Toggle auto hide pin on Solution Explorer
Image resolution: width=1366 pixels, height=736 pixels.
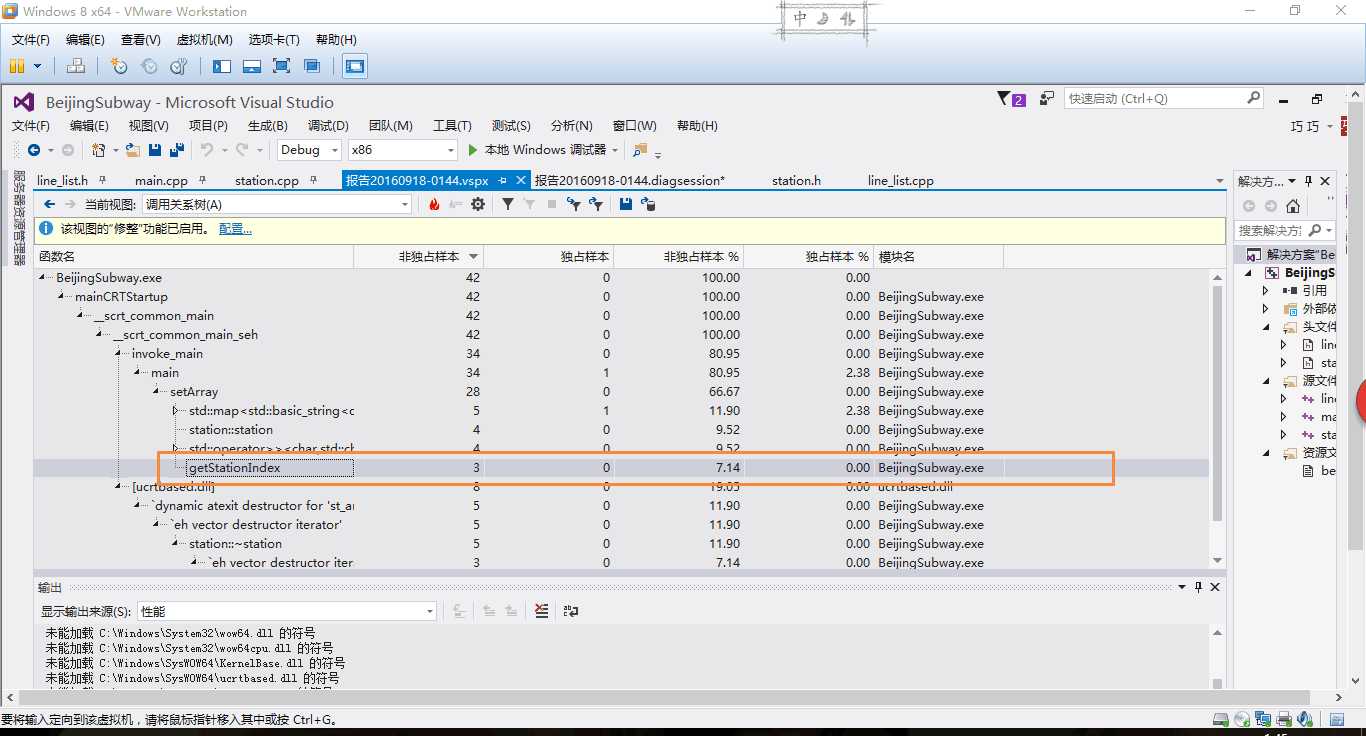click(1309, 181)
